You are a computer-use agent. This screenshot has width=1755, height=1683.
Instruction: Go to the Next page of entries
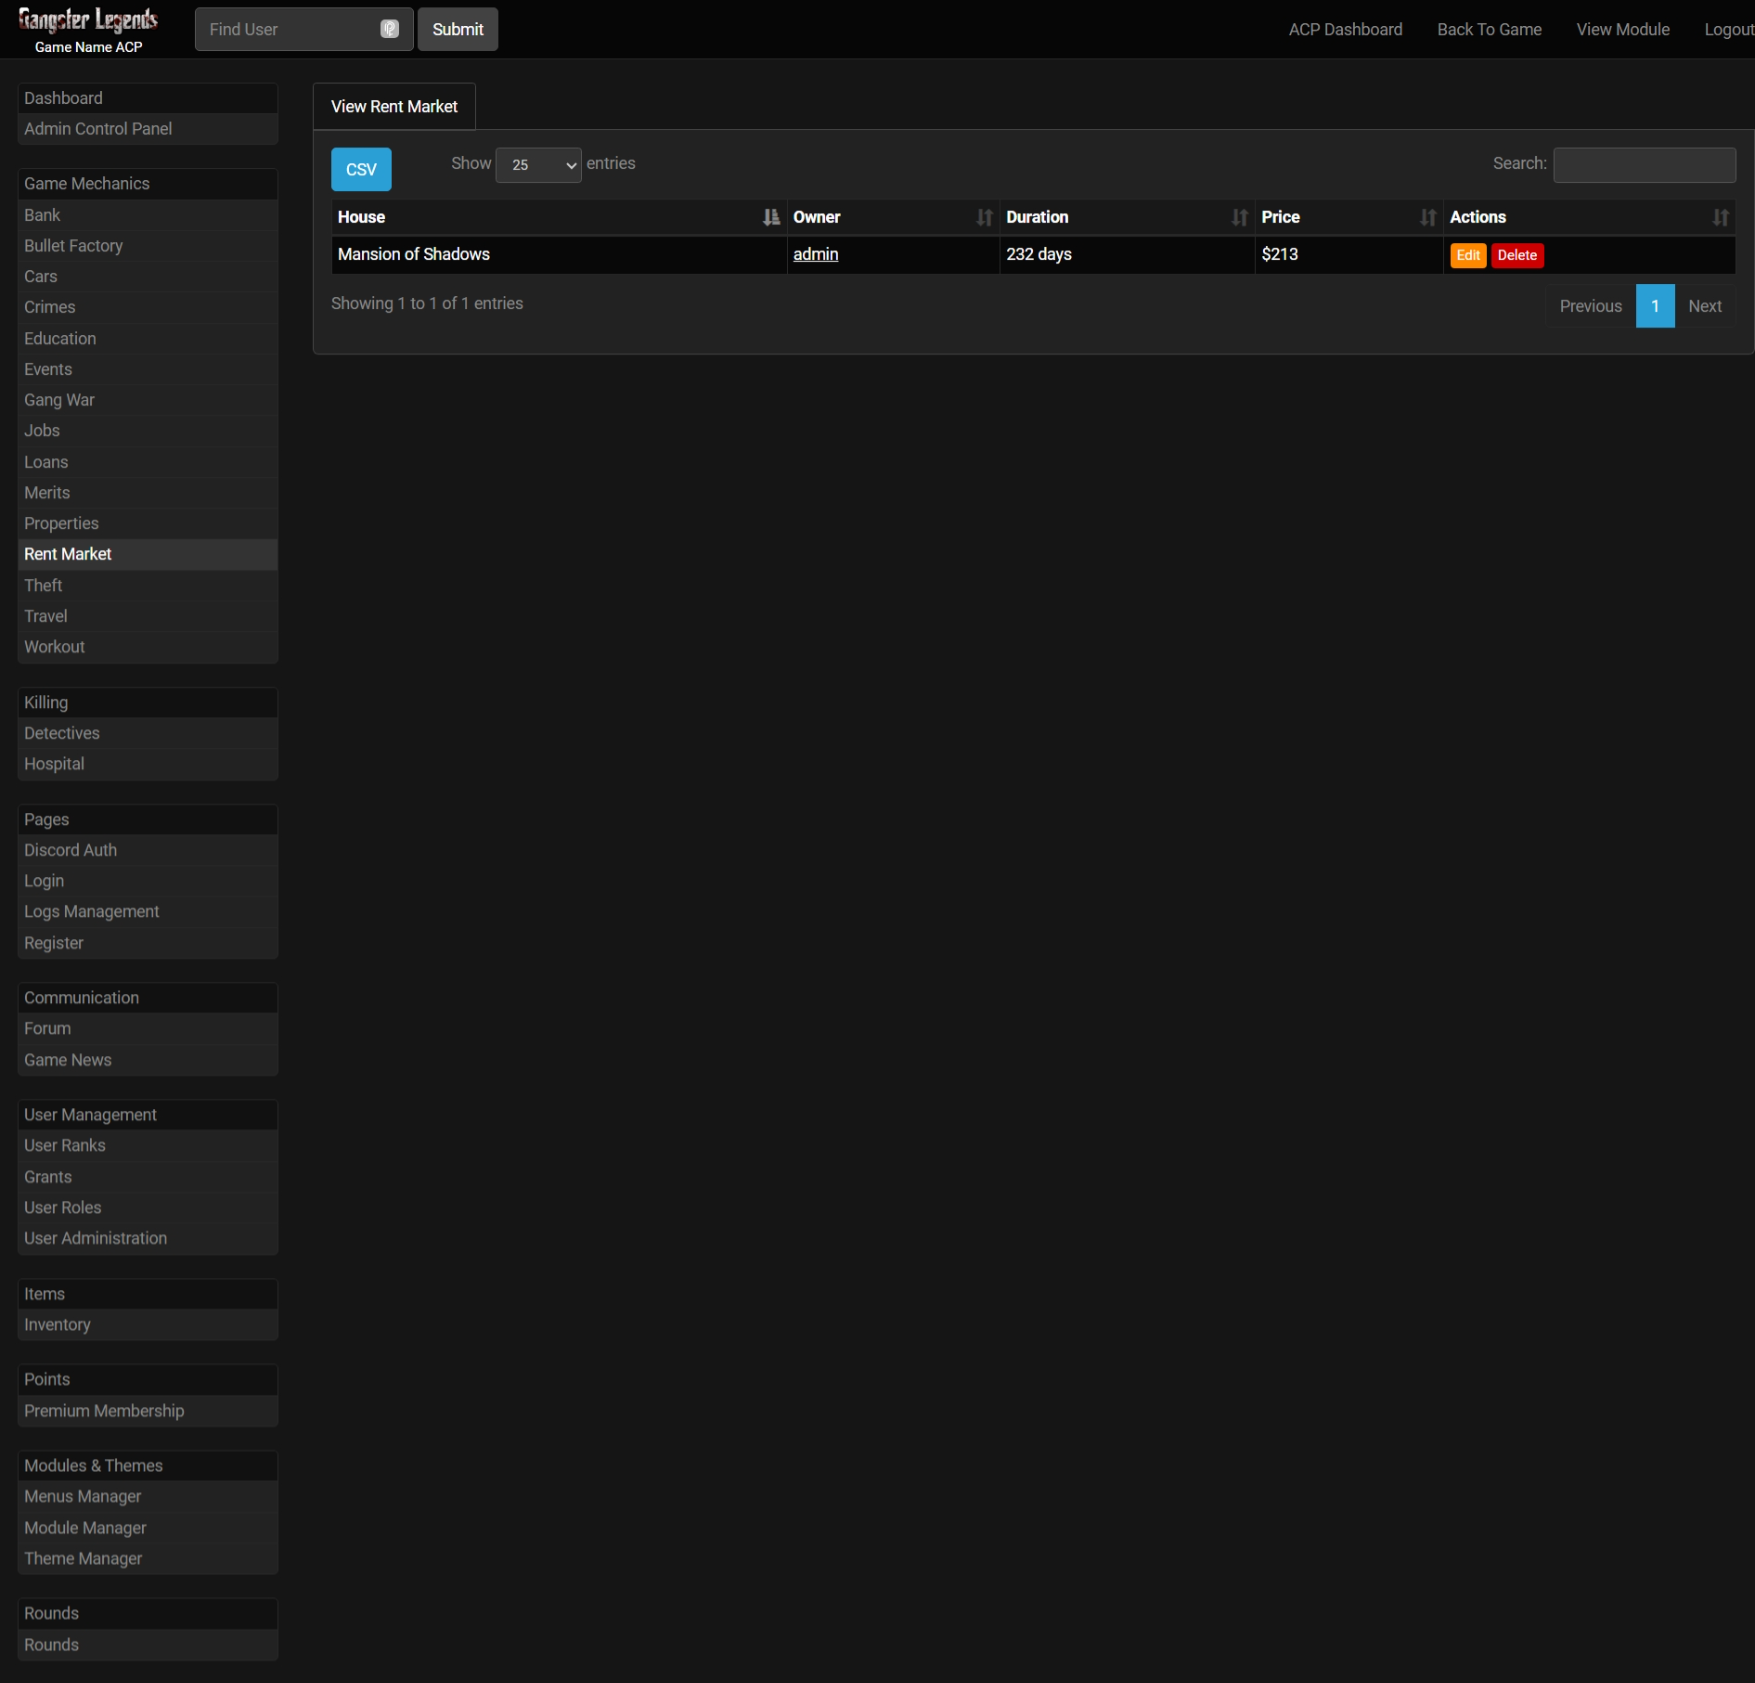pos(1704,306)
